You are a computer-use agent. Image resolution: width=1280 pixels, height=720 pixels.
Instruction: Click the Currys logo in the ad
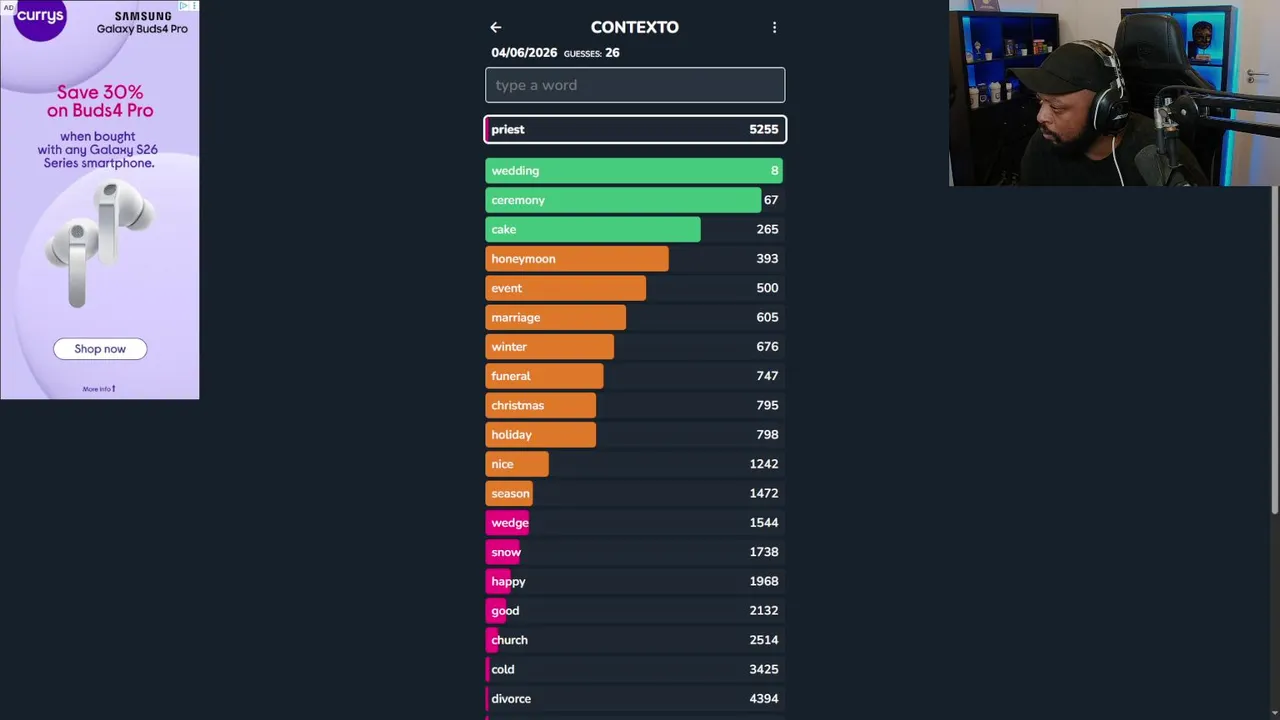[x=40, y=17]
